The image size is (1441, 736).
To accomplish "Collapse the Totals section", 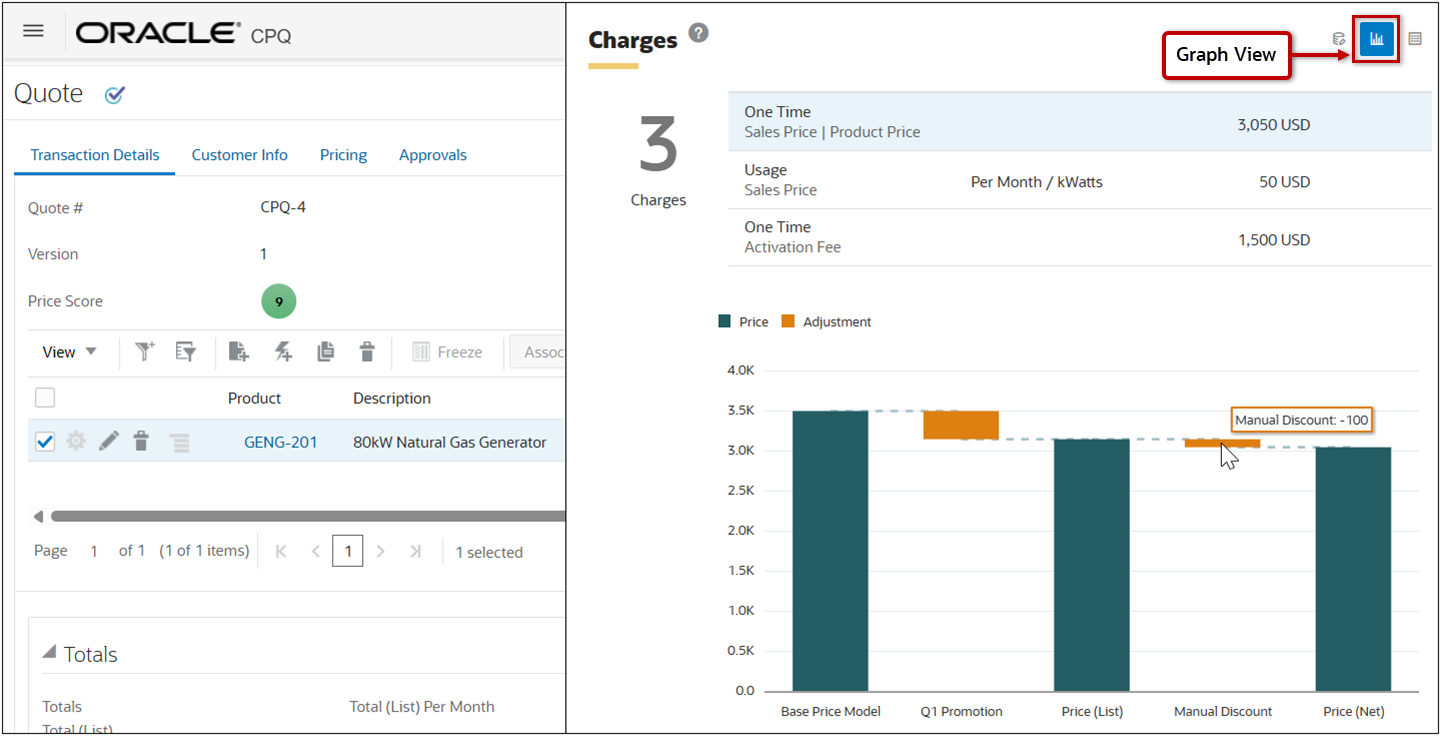I will pyautogui.click(x=49, y=653).
